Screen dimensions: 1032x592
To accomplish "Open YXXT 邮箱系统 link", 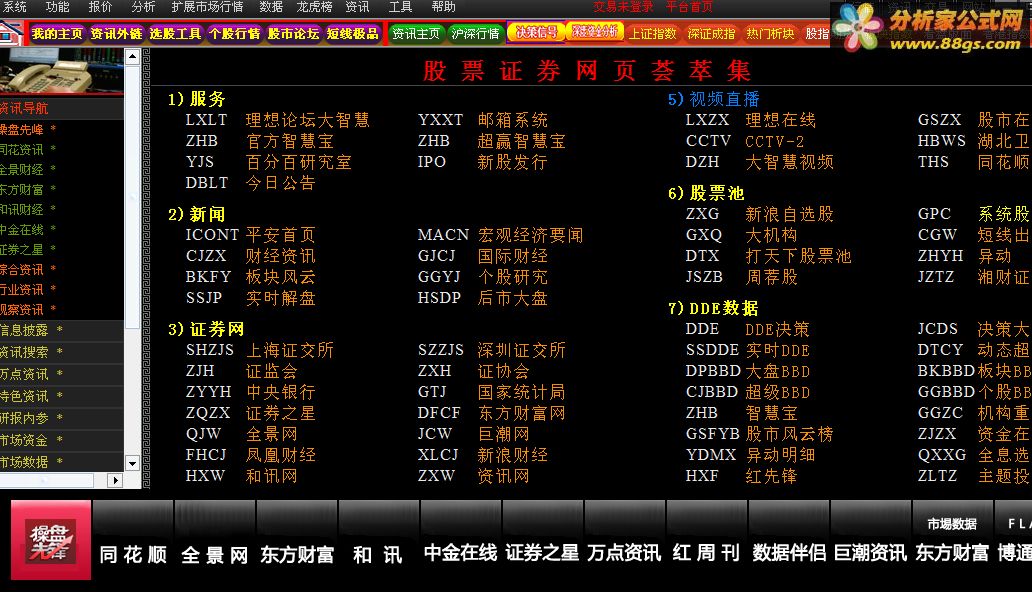I will (x=482, y=120).
